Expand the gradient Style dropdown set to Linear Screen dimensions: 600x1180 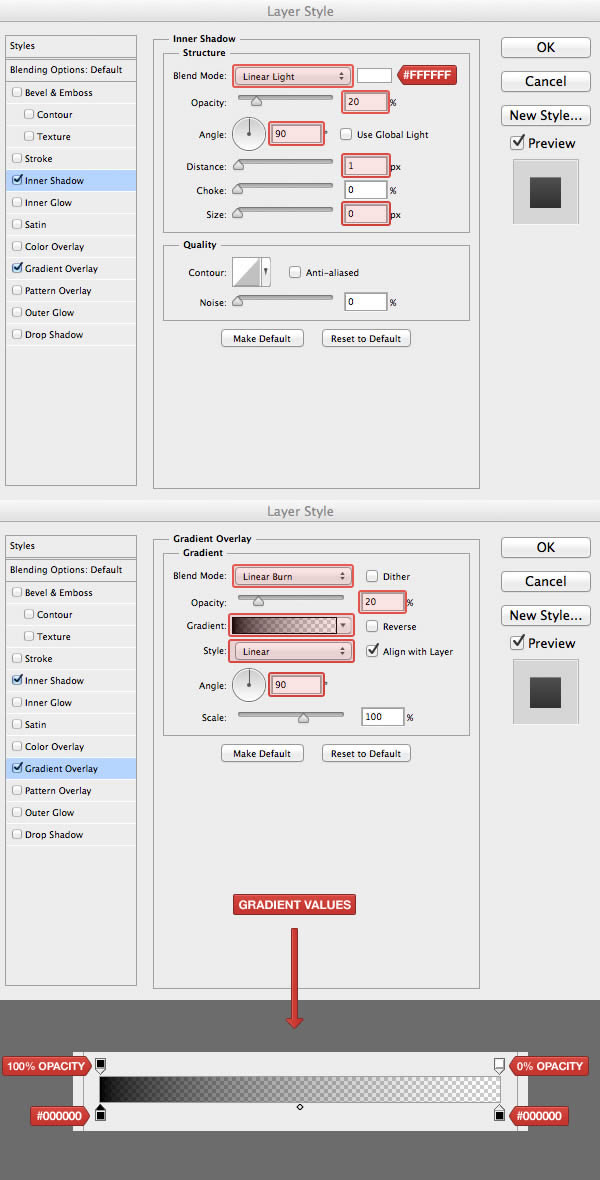tap(293, 651)
